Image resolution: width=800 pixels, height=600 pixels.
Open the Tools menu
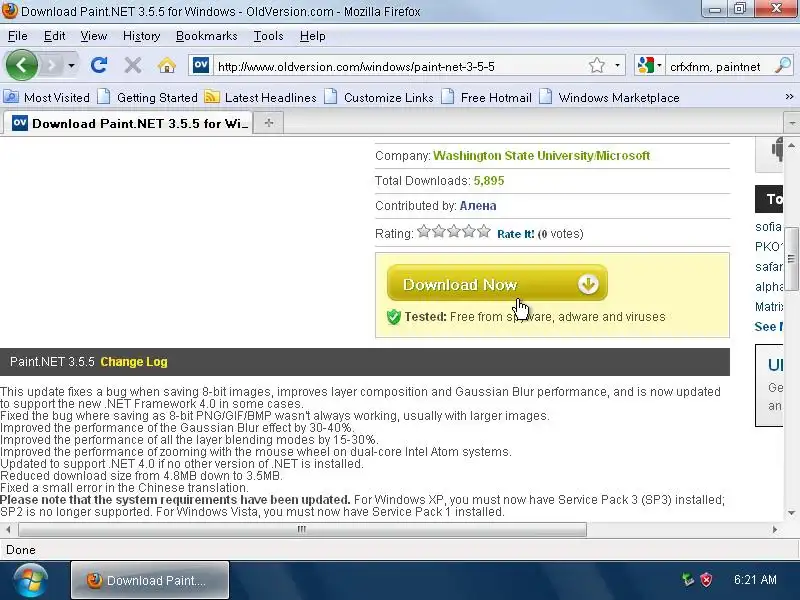[268, 36]
